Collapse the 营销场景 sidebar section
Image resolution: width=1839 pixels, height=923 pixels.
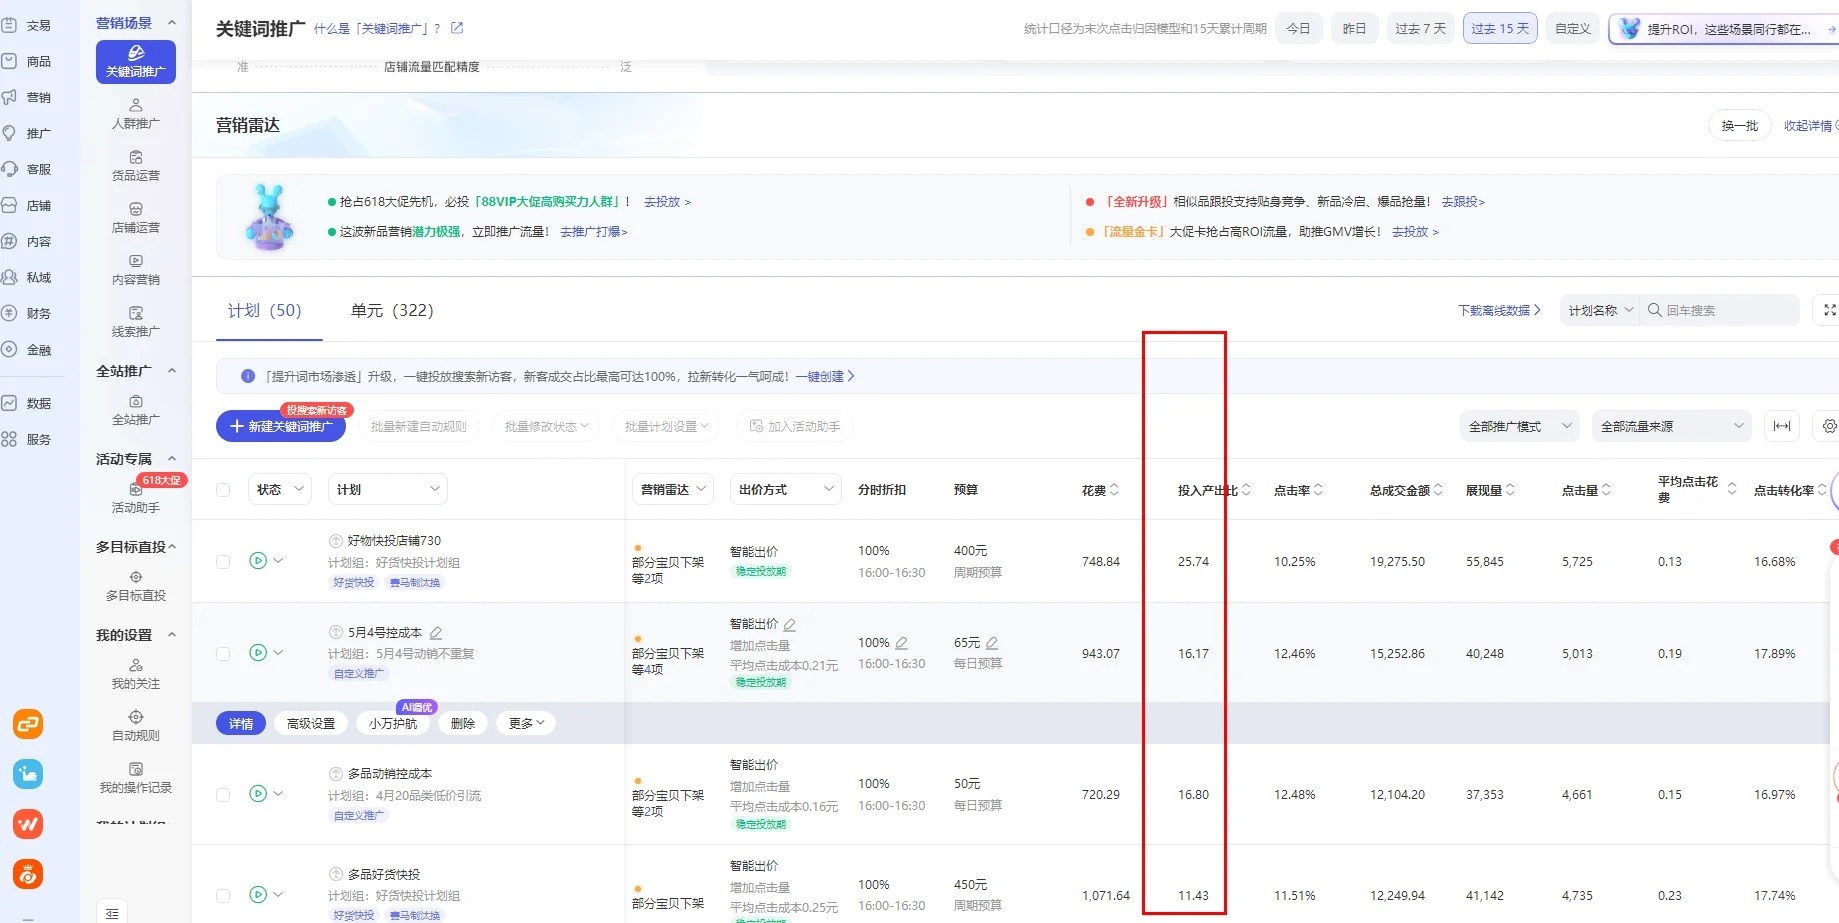[172, 22]
